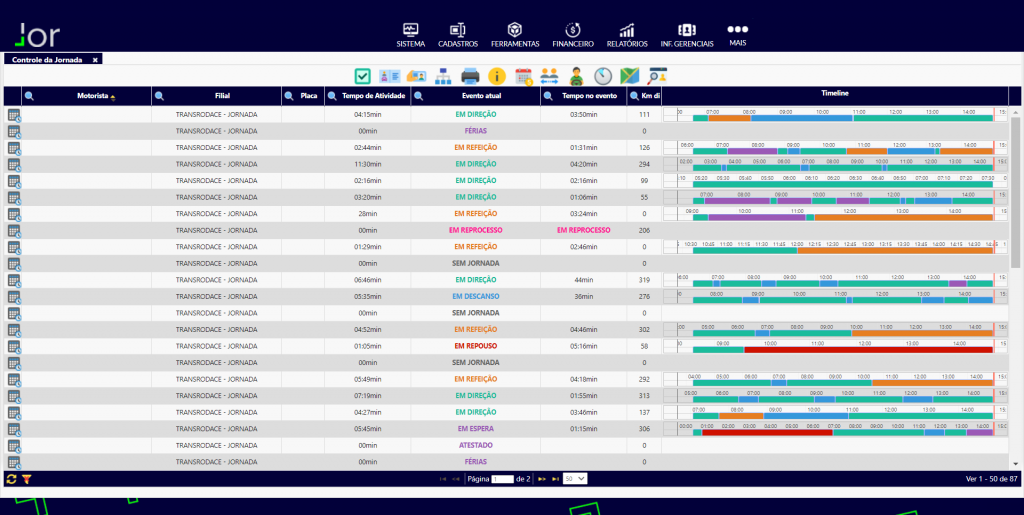The width and height of the screenshot is (1024, 515).
Task: Click the Ver 1 - 50 de 87 text
Action: [991, 479]
